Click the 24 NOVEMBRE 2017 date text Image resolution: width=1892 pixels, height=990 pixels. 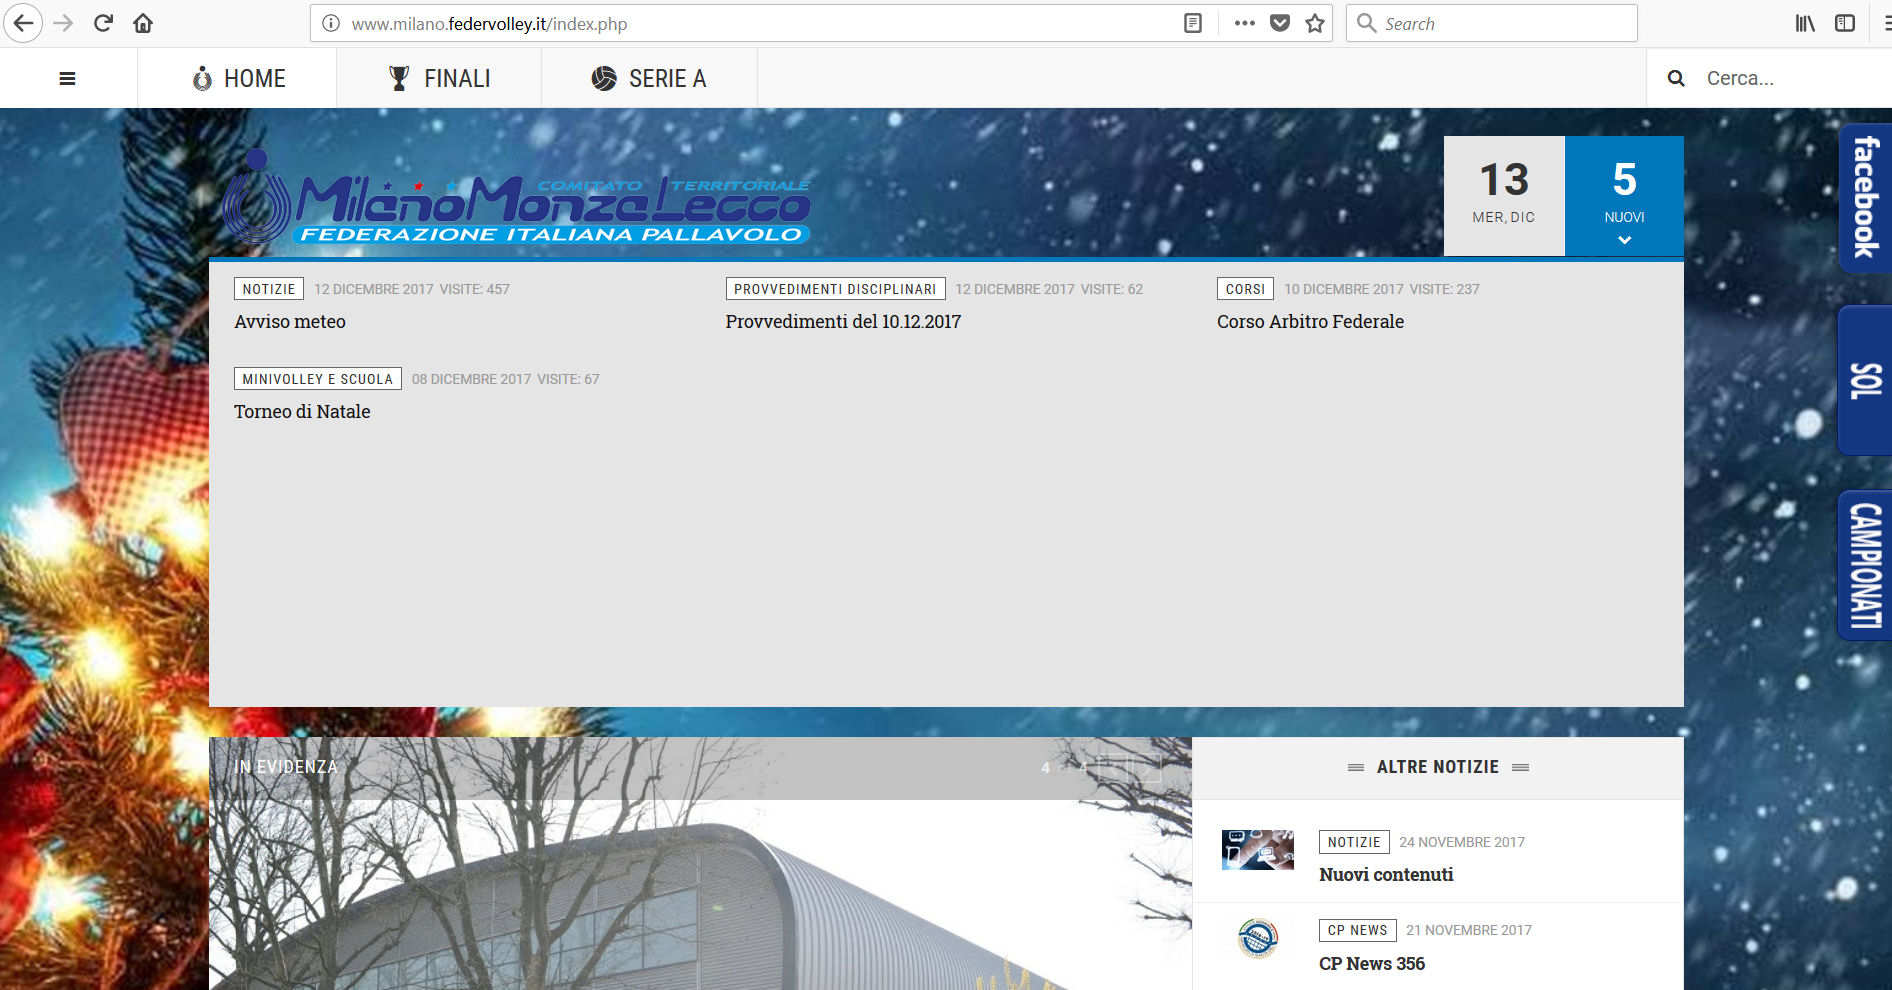[x=1462, y=842]
